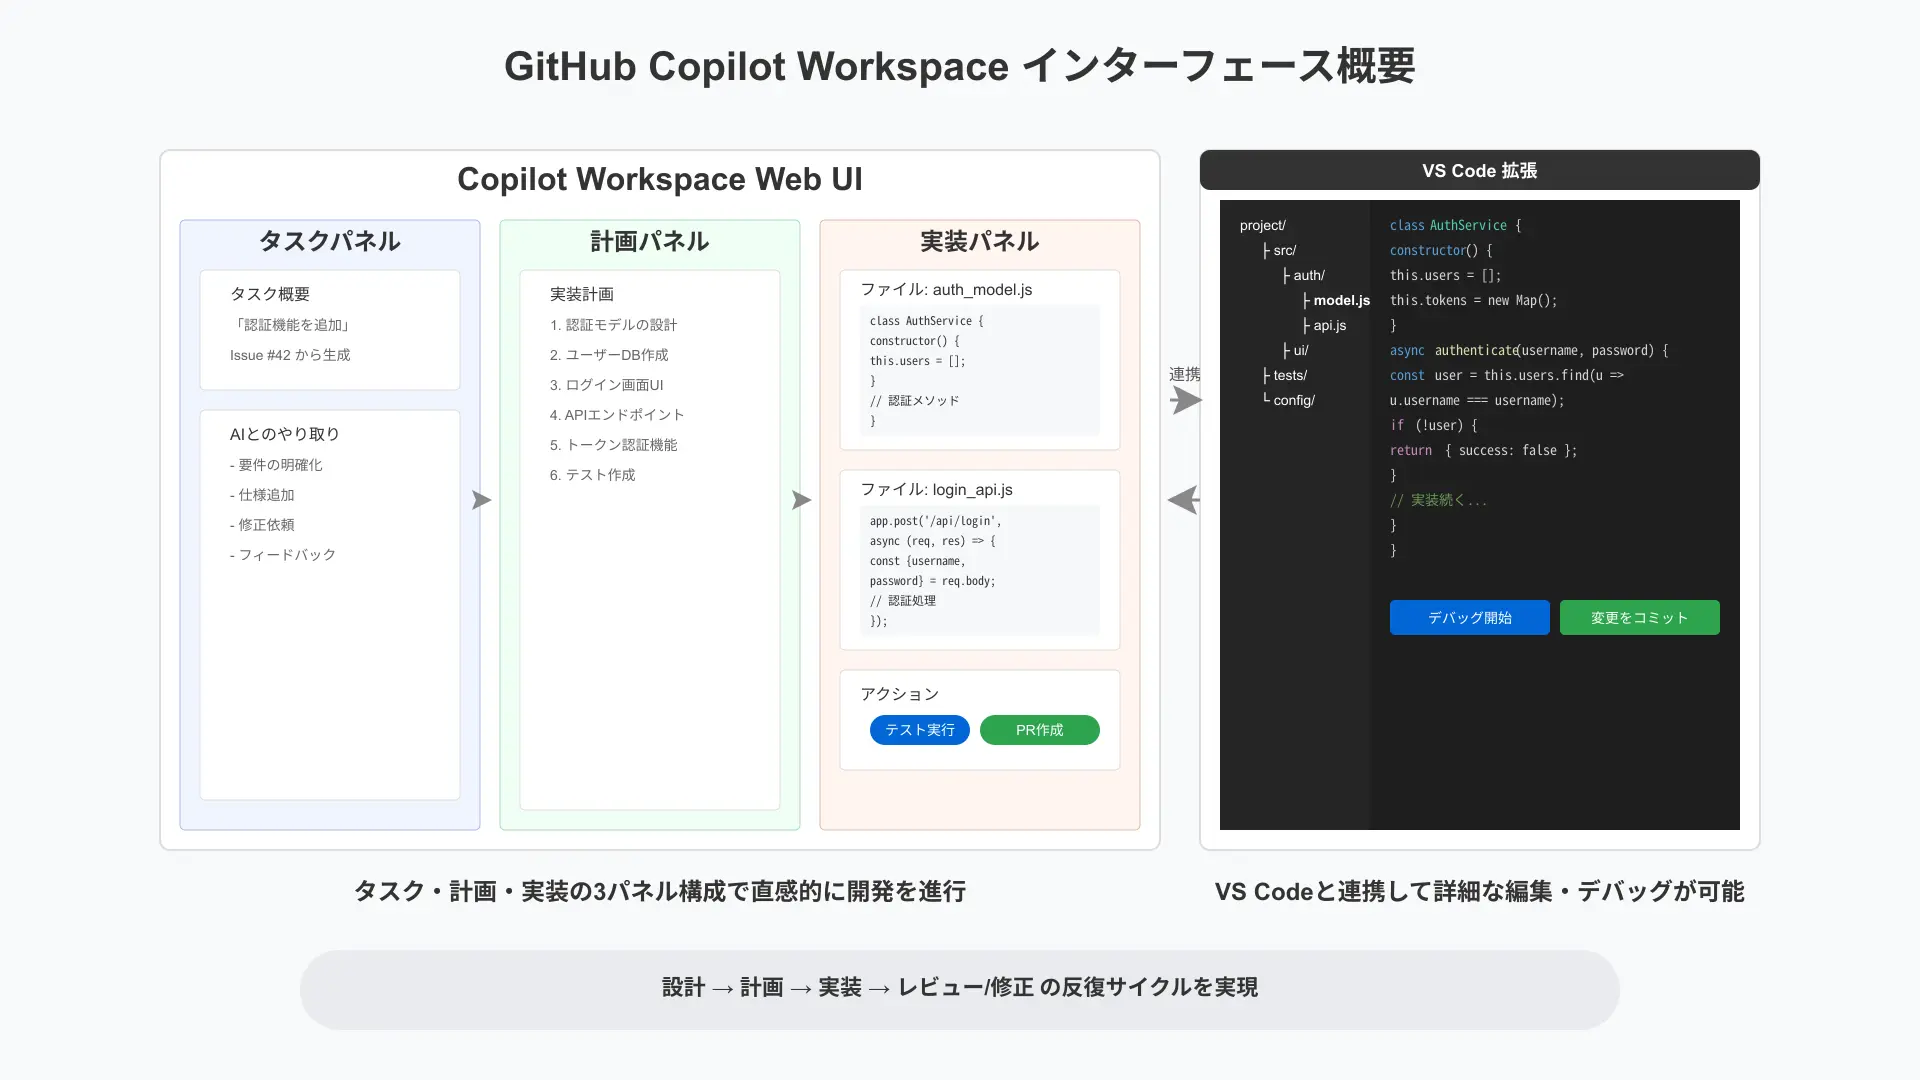Click Issue #42 から生成 text
Image resolution: width=1920 pixels, height=1080 pixels.
[x=290, y=355]
